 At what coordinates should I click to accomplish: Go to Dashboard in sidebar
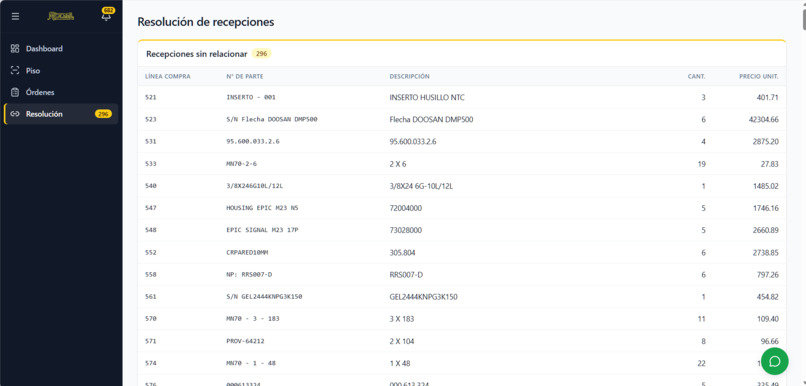(61, 49)
